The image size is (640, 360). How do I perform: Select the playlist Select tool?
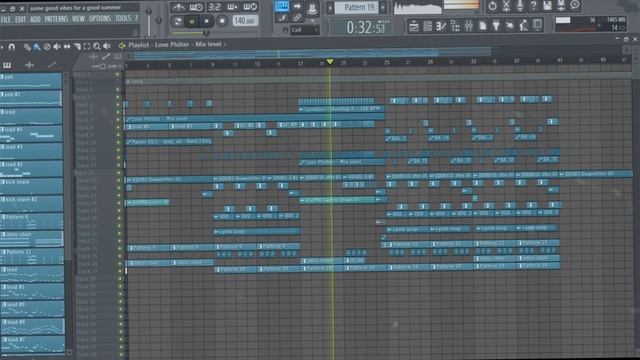87,47
